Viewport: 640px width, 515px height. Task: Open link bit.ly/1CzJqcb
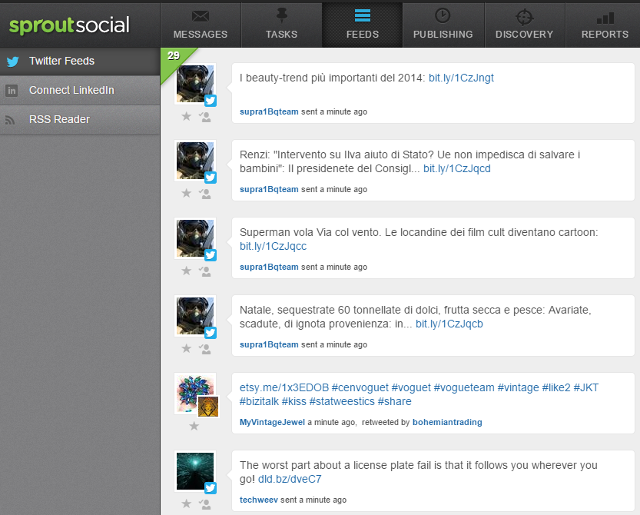coord(449,324)
